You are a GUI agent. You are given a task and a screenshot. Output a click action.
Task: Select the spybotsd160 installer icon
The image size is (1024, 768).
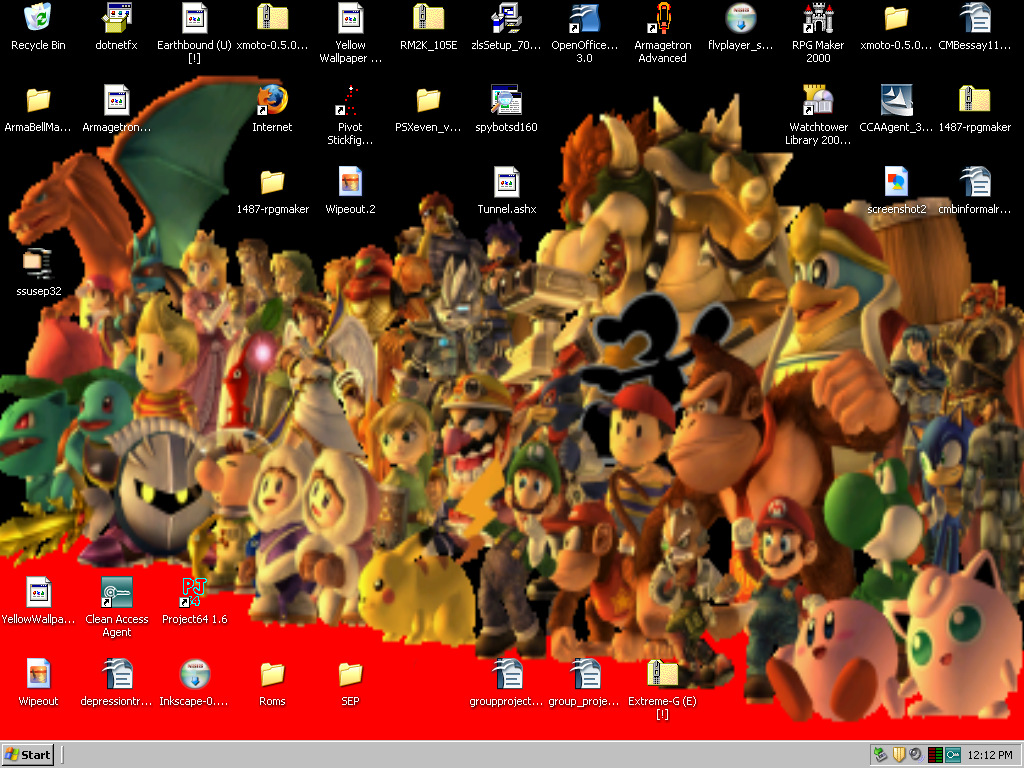tap(506, 100)
